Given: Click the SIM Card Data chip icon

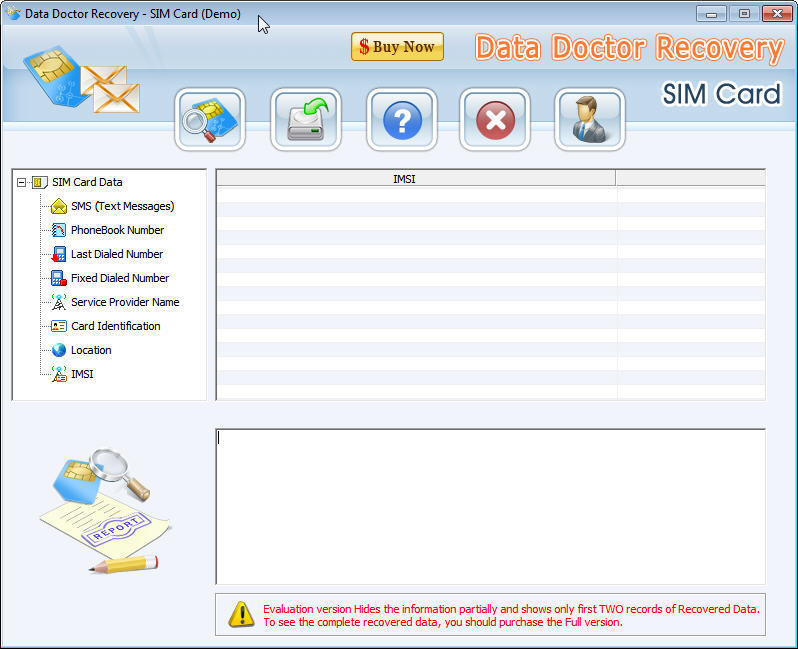Looking at the screenshot, I should [x=39, y=182].
